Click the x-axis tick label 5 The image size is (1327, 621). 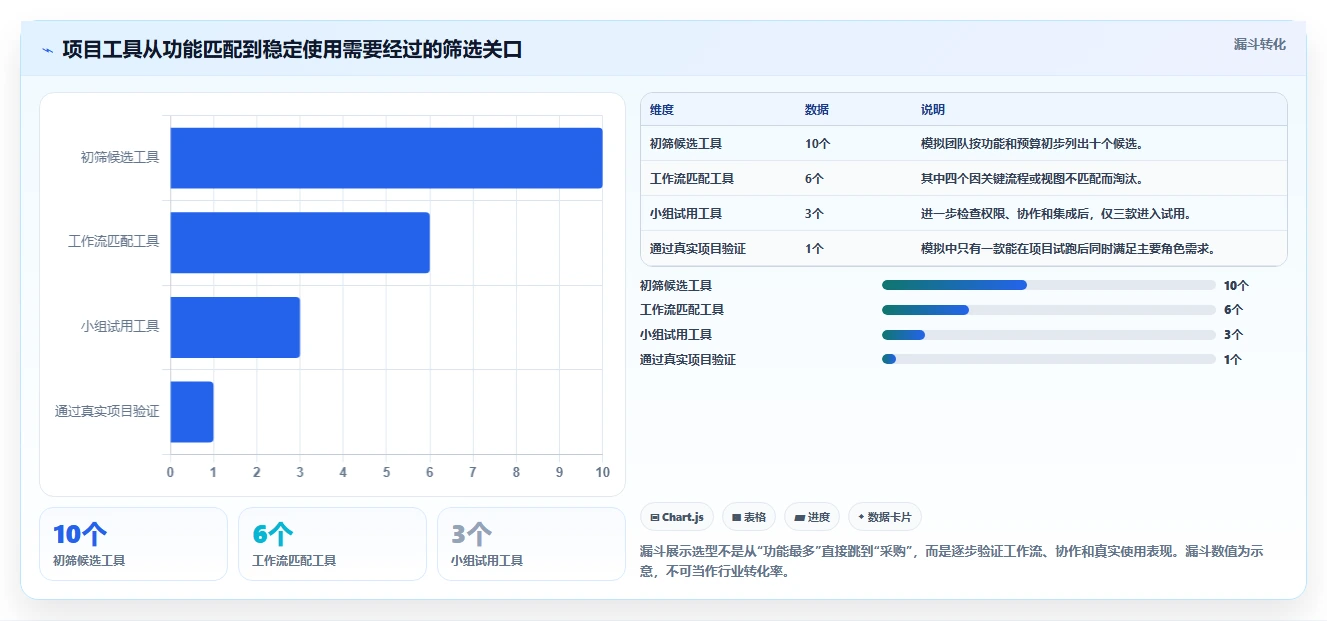point(386,472)
